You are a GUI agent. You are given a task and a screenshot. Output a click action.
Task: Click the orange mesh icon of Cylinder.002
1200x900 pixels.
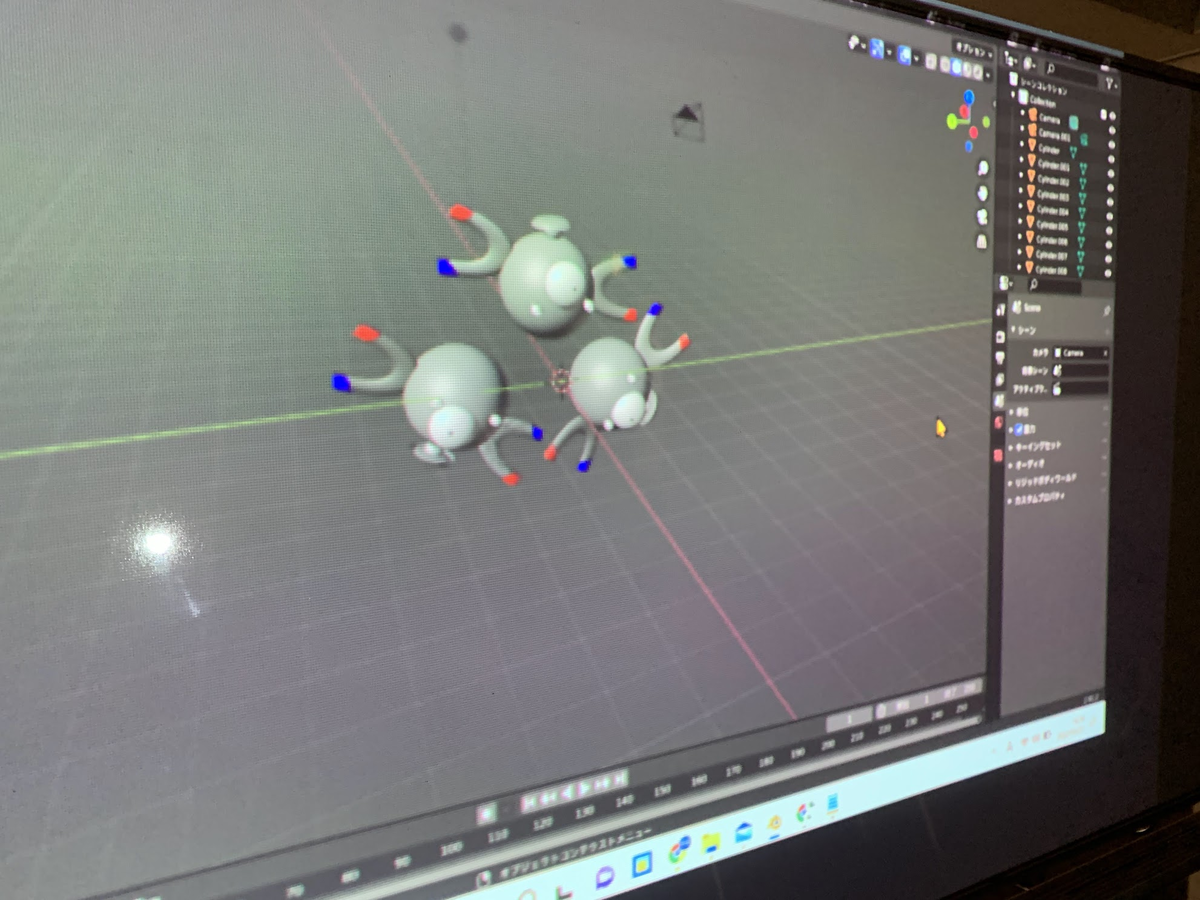[1031, 176]
